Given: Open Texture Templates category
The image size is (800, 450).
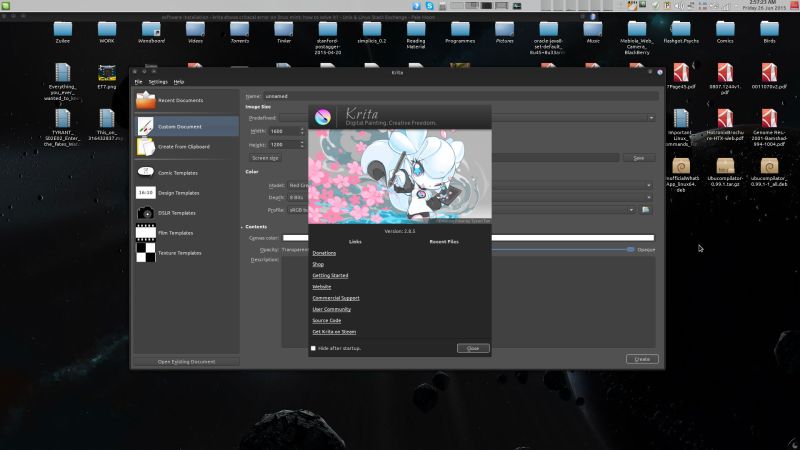Looking at the screenshot, I should tap(186, 253).
